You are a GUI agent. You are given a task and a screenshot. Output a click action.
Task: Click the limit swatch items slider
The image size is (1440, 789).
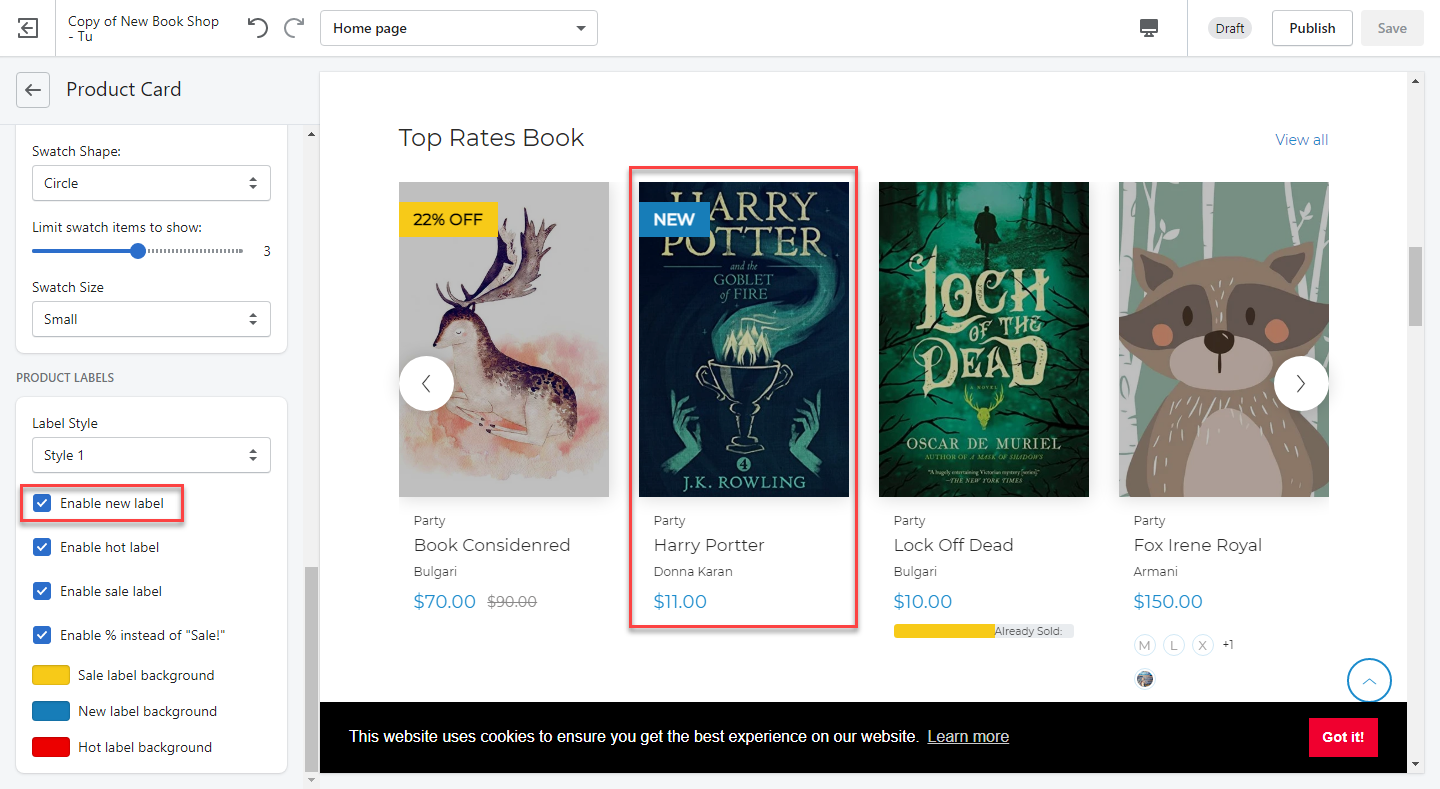click(x=138, y=251)
